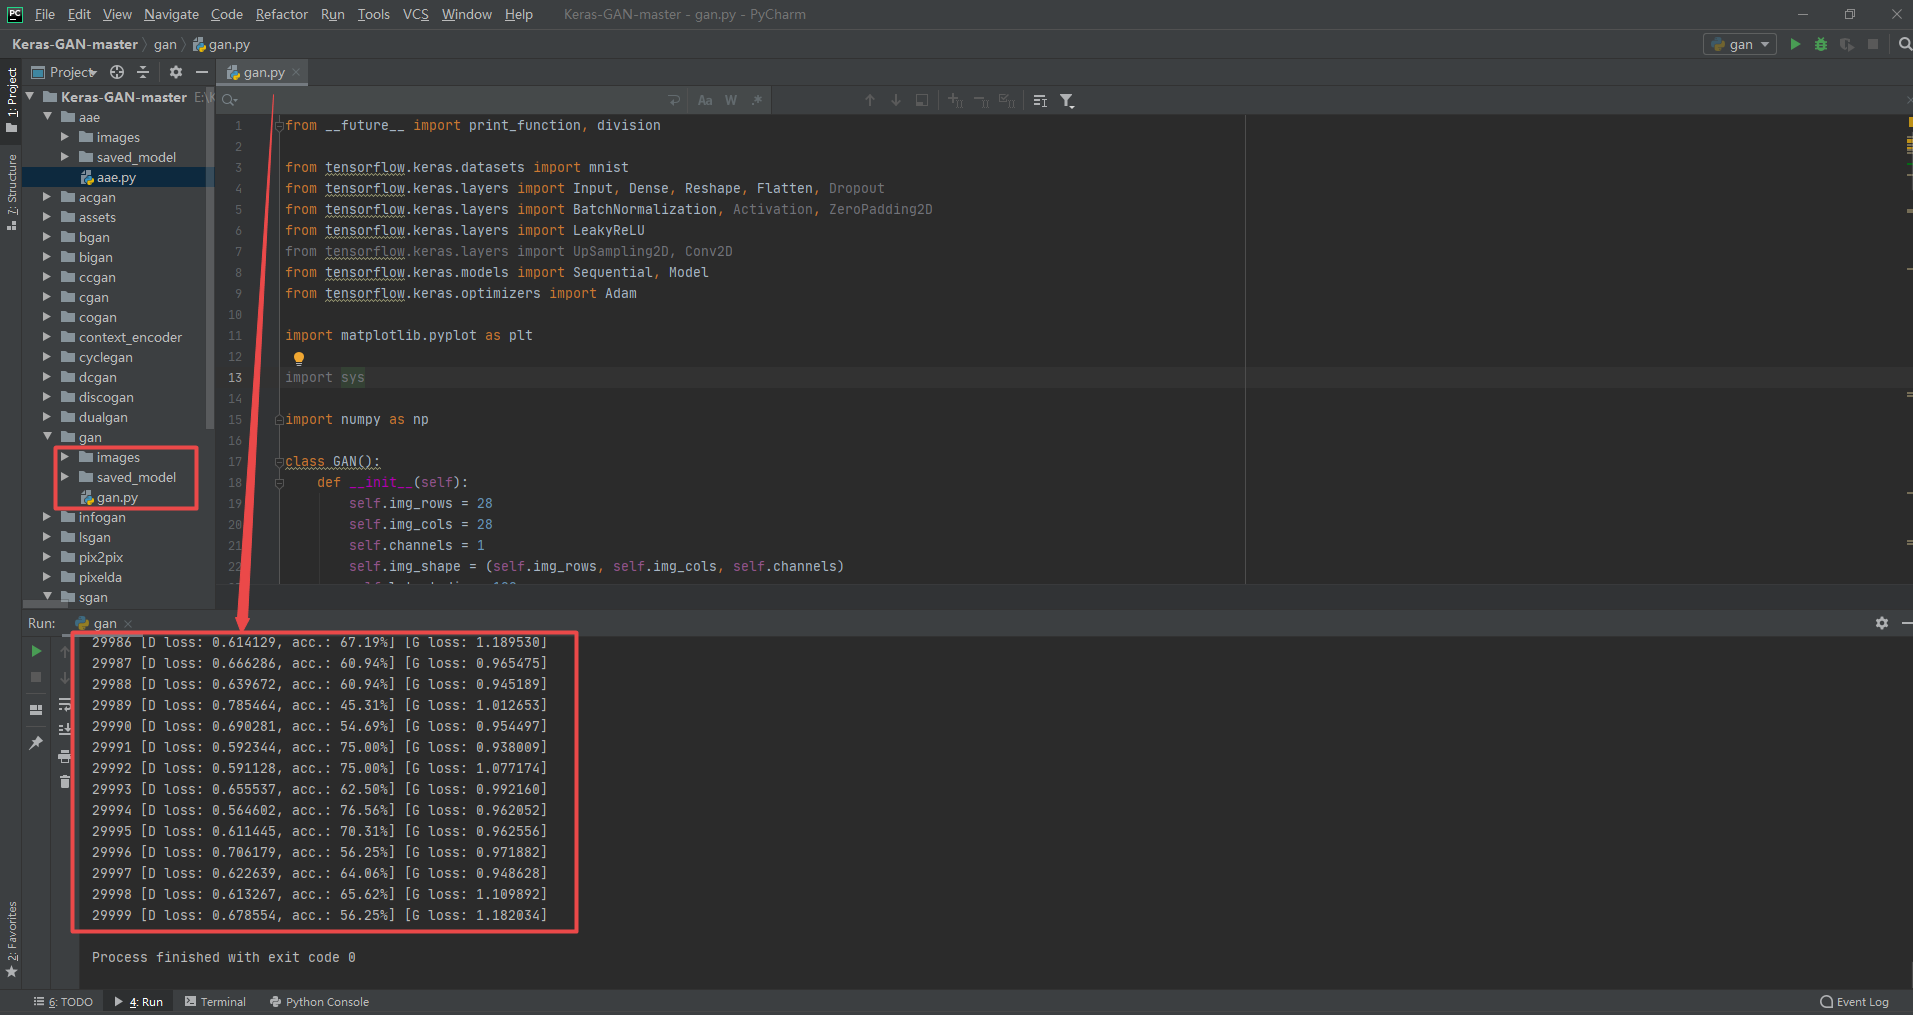Select aae.py in the project tree
Screen dimensions: 1913x1015
(116, 177)
